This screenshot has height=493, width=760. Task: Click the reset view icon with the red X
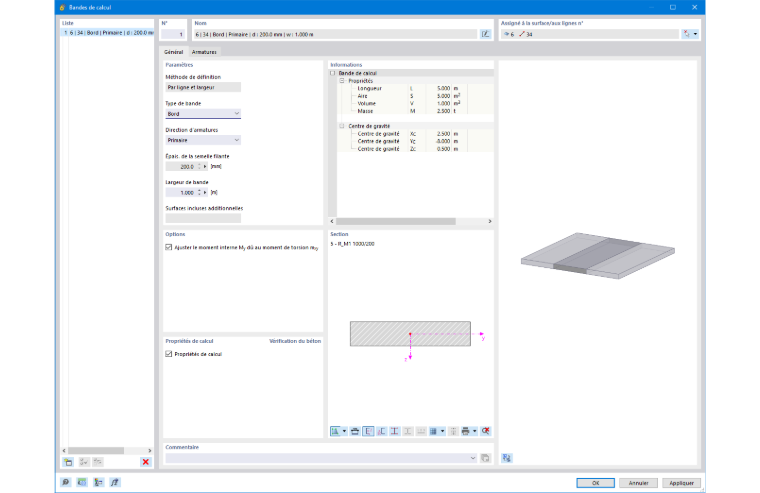[485, 431]
